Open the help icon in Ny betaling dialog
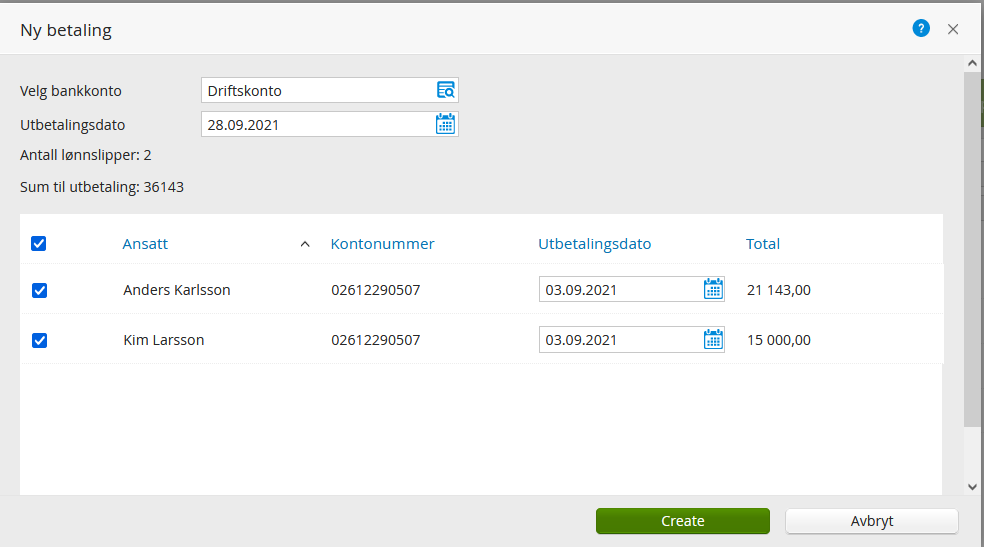The width and height of the screenshot is (984, 547). tap(921, 28)
